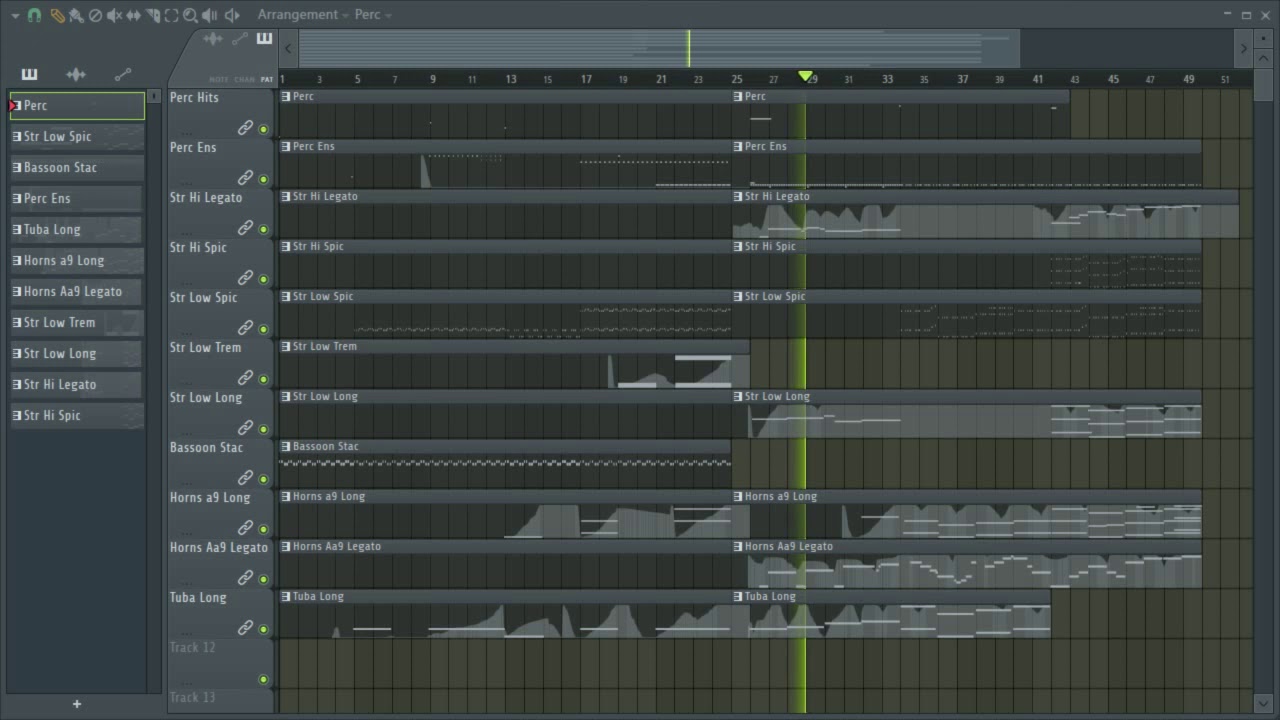This screenshot has height=720, width=1280.
Task: Add new pattern with the plus button
Action: (x=77, y=704)
